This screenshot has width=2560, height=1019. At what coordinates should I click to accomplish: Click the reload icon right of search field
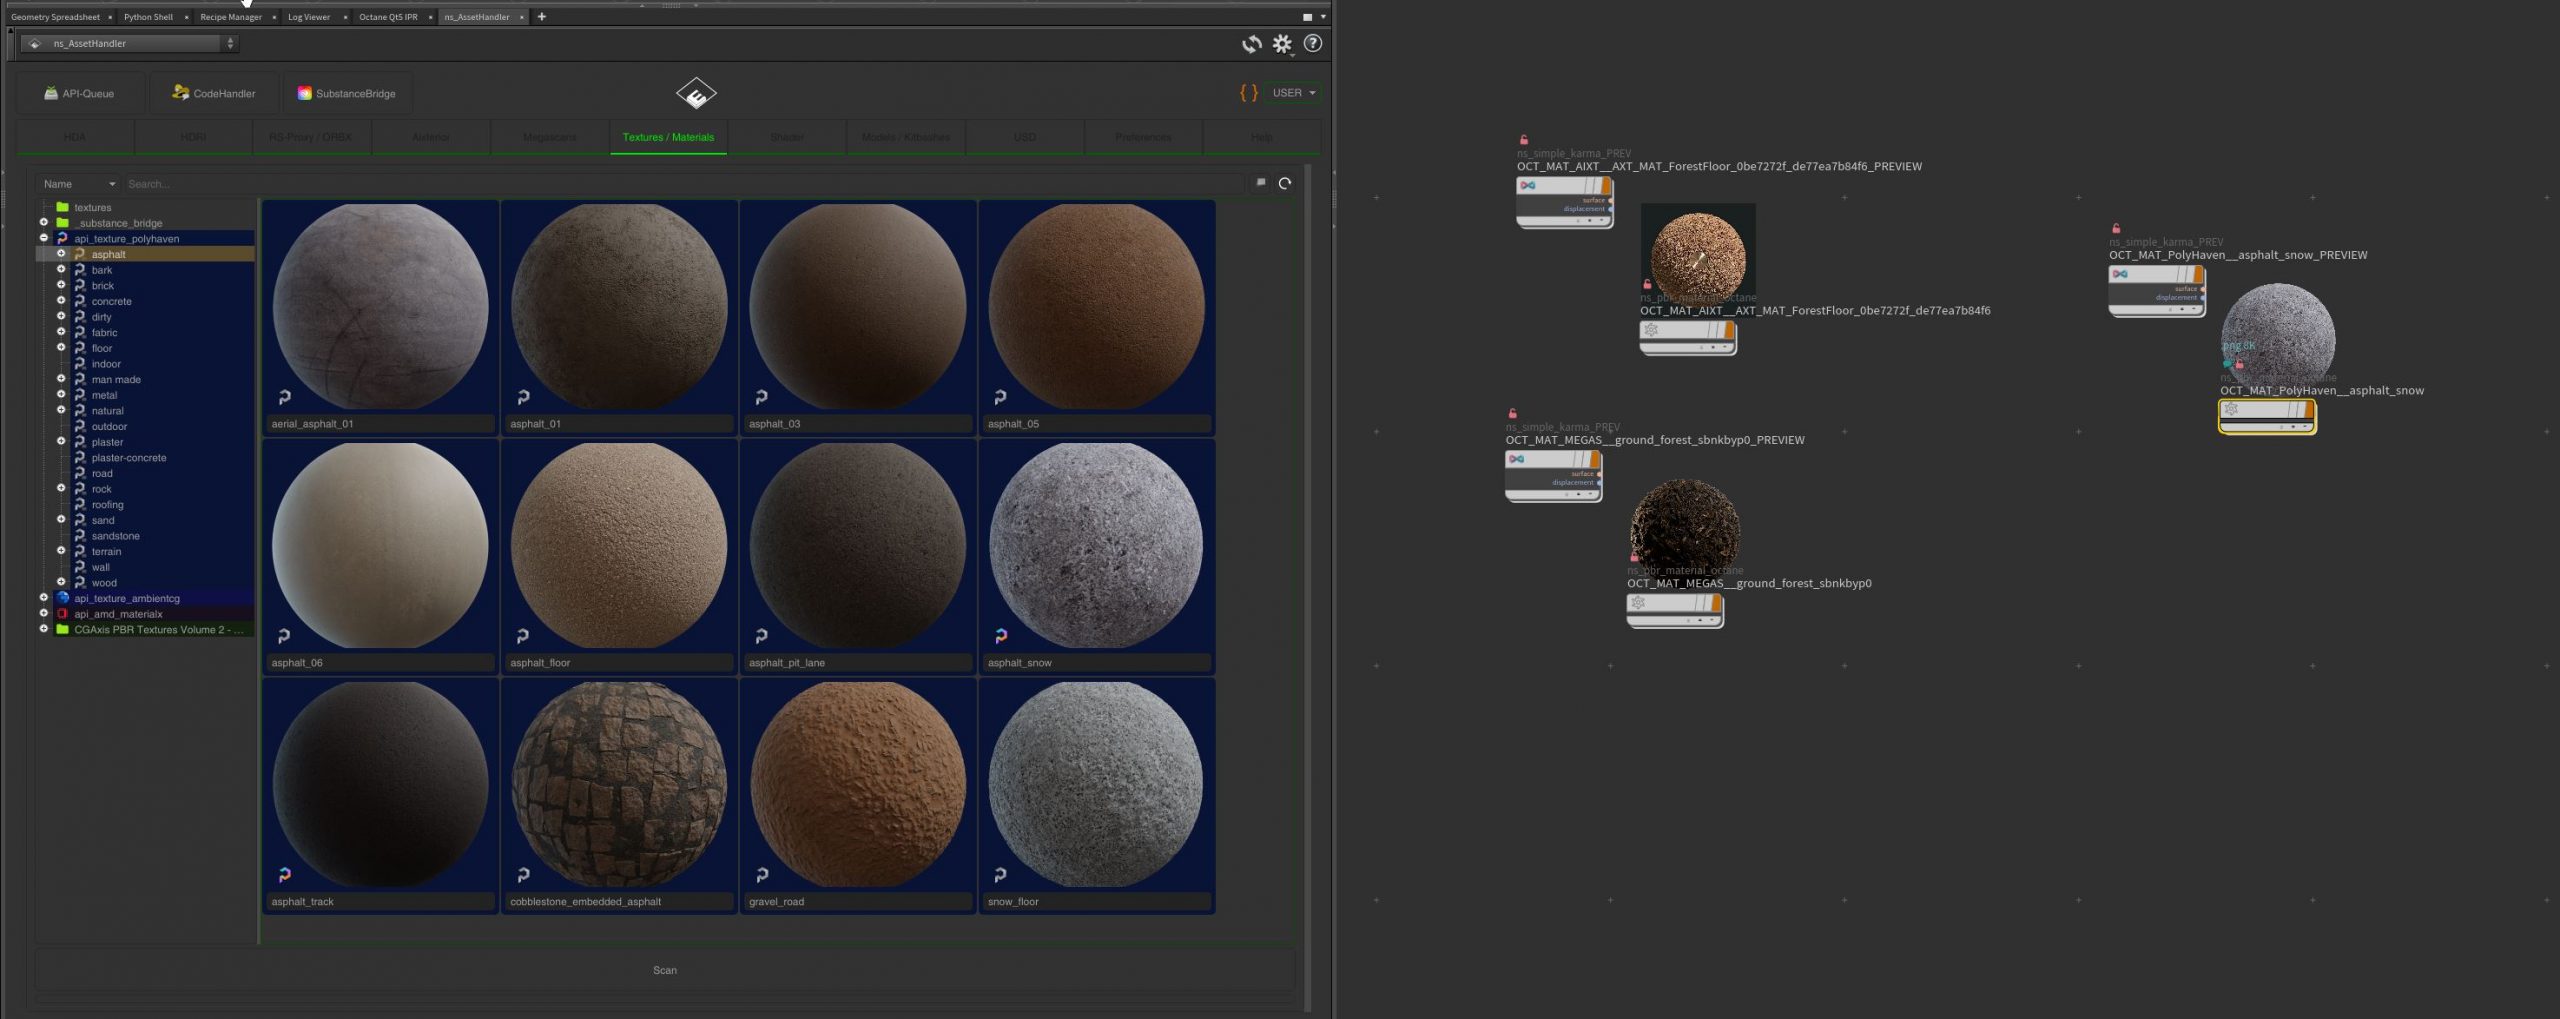tap(1285, 184)
